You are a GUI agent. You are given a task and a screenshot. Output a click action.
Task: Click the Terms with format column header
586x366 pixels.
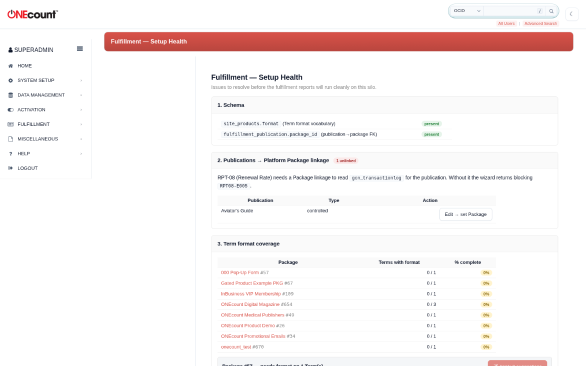point(399,262)
